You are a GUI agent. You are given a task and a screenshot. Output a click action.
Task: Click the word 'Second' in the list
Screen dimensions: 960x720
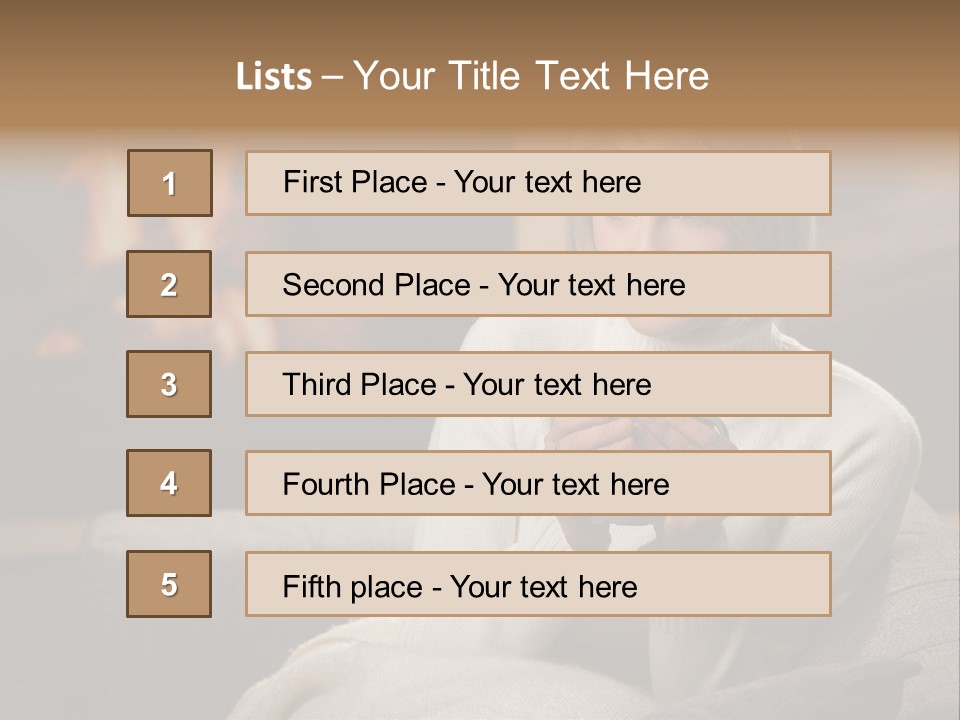pos(334,285)
